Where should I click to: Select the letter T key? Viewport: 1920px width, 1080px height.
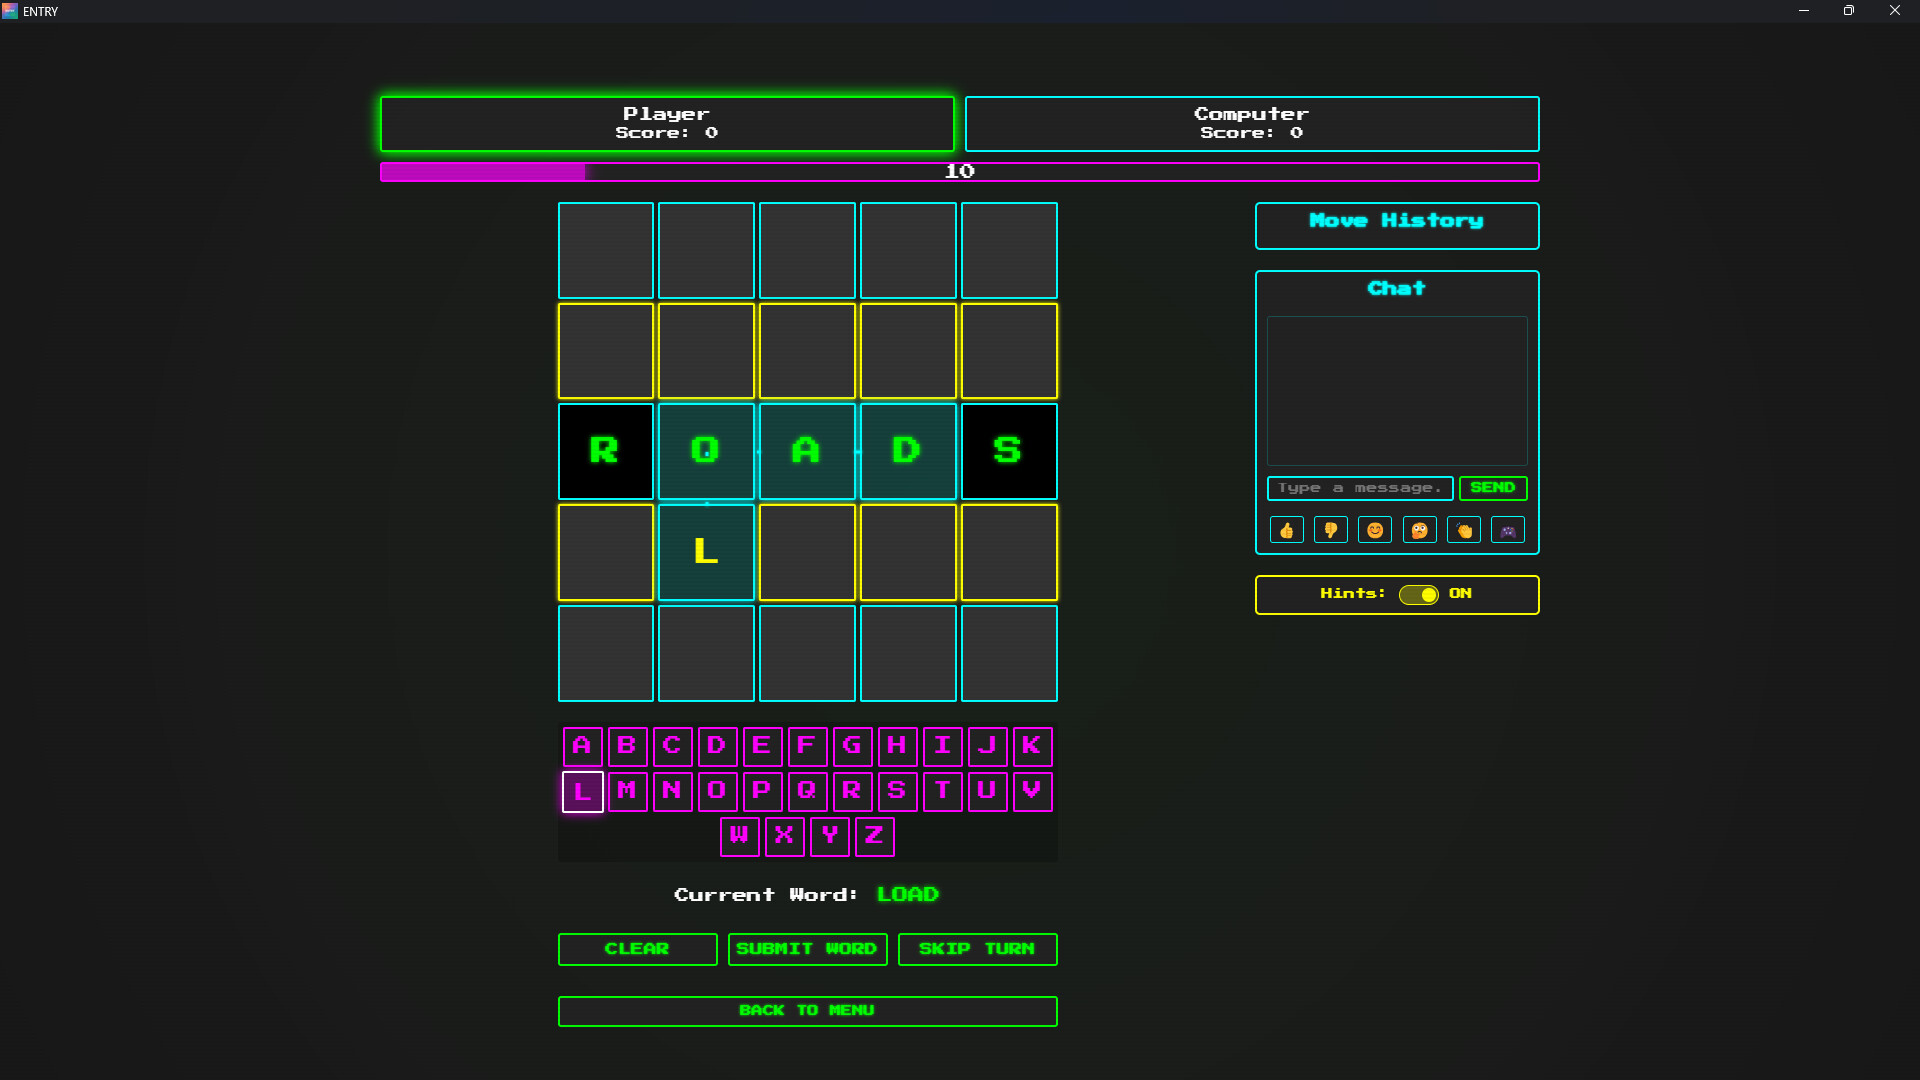(943, 792)
